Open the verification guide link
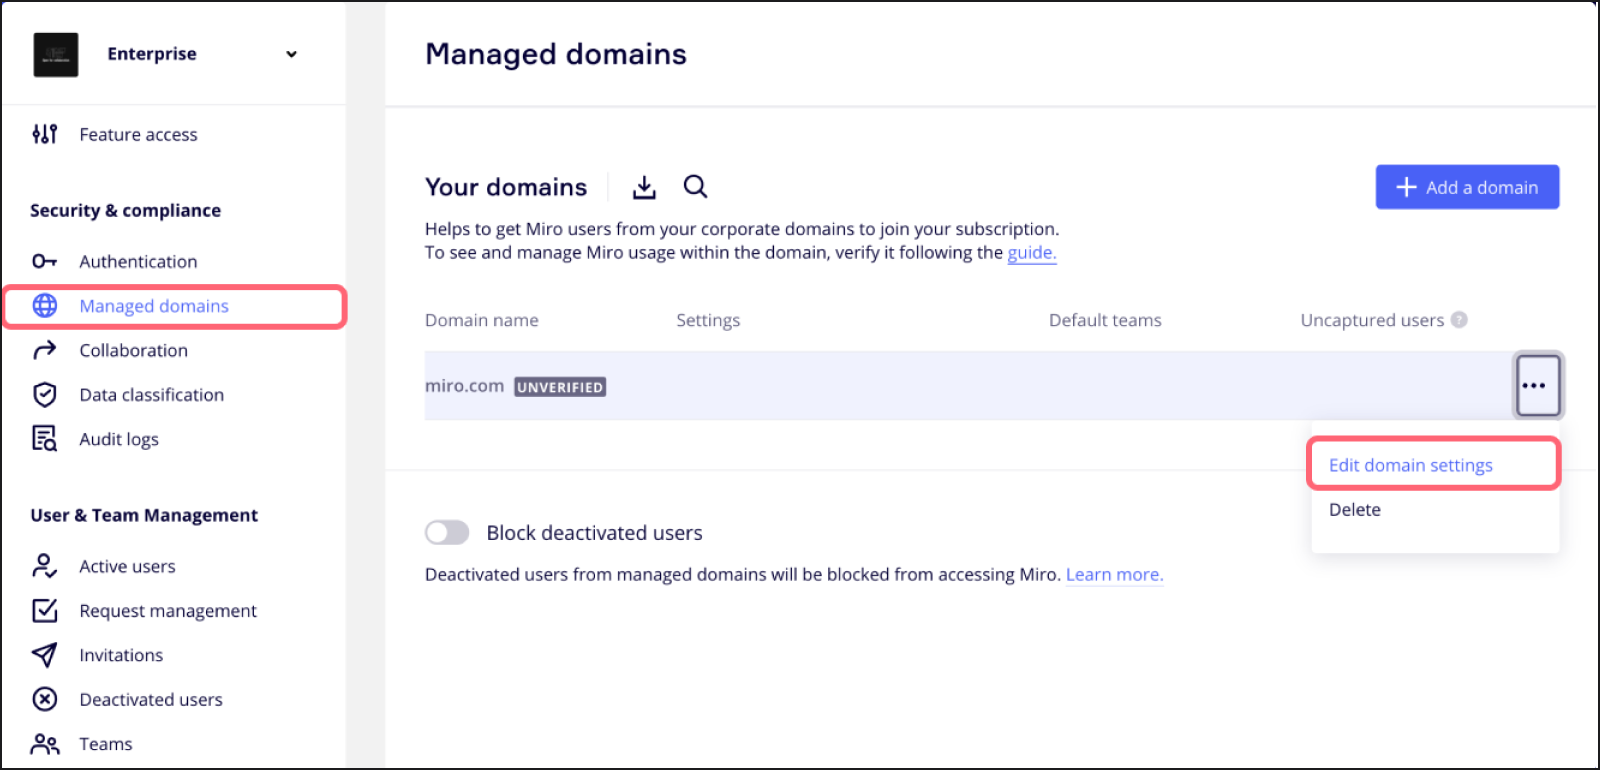Screen dimensions: 1600x770 coord(1031,253)
